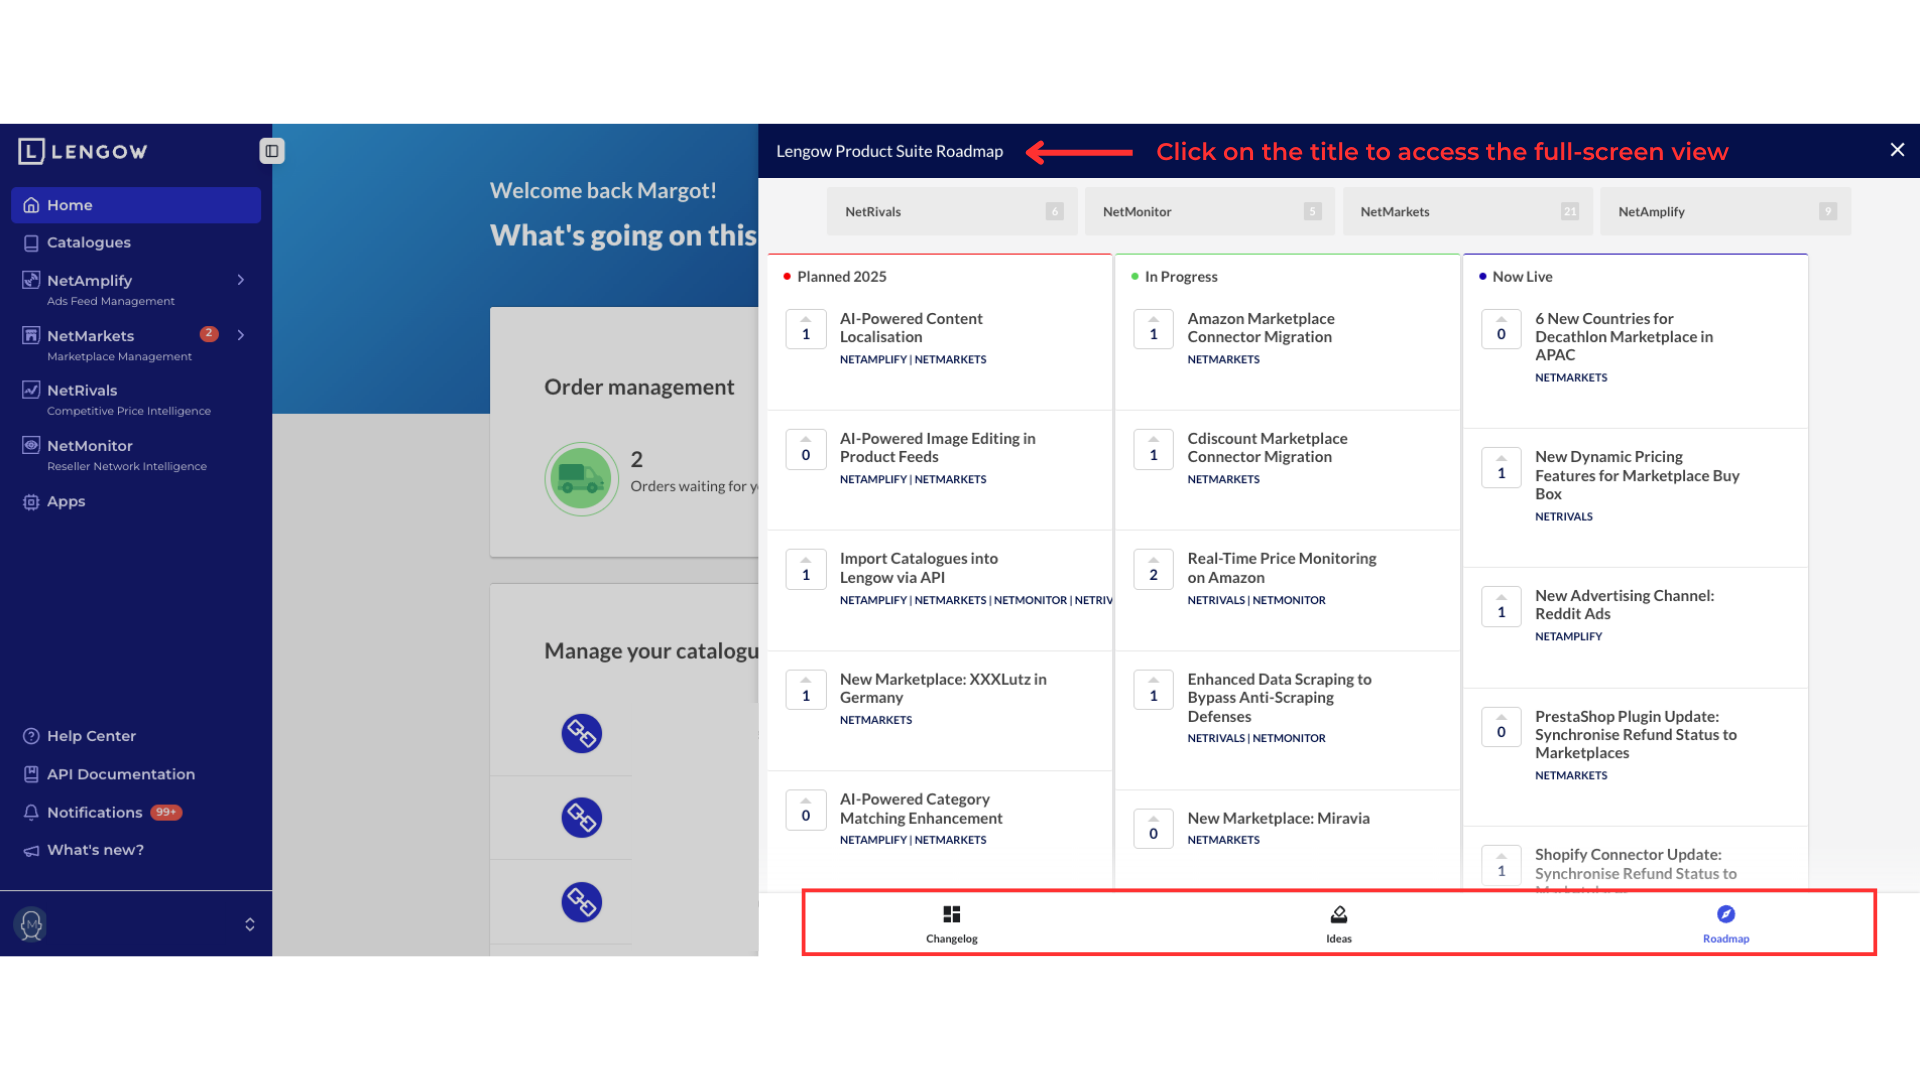This screenshot has width=1920, height=1080.
Task: Open API Documentation in sidebar
Action: tap(120, 774)
